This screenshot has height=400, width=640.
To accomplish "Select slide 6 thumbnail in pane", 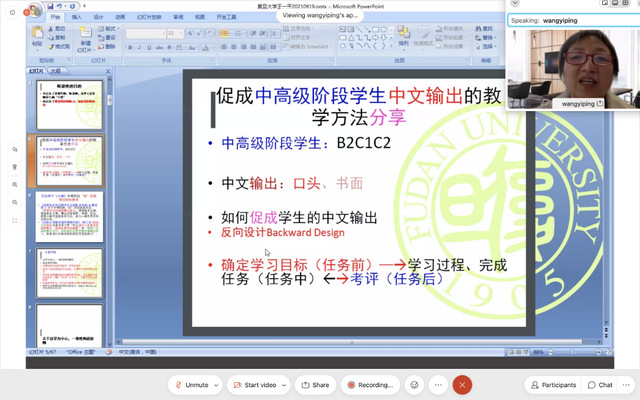I will tap(69, 217).
